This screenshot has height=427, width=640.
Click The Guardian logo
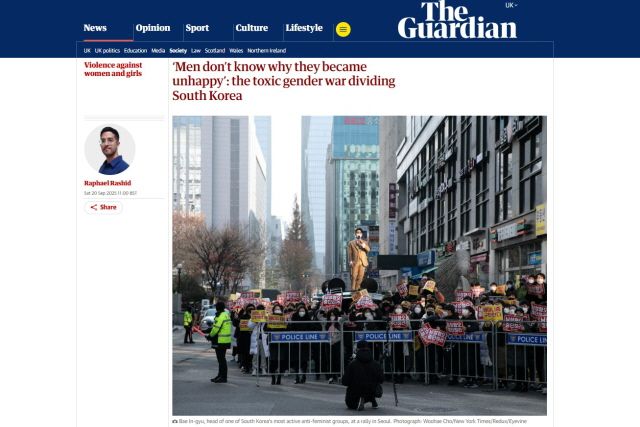457,20
